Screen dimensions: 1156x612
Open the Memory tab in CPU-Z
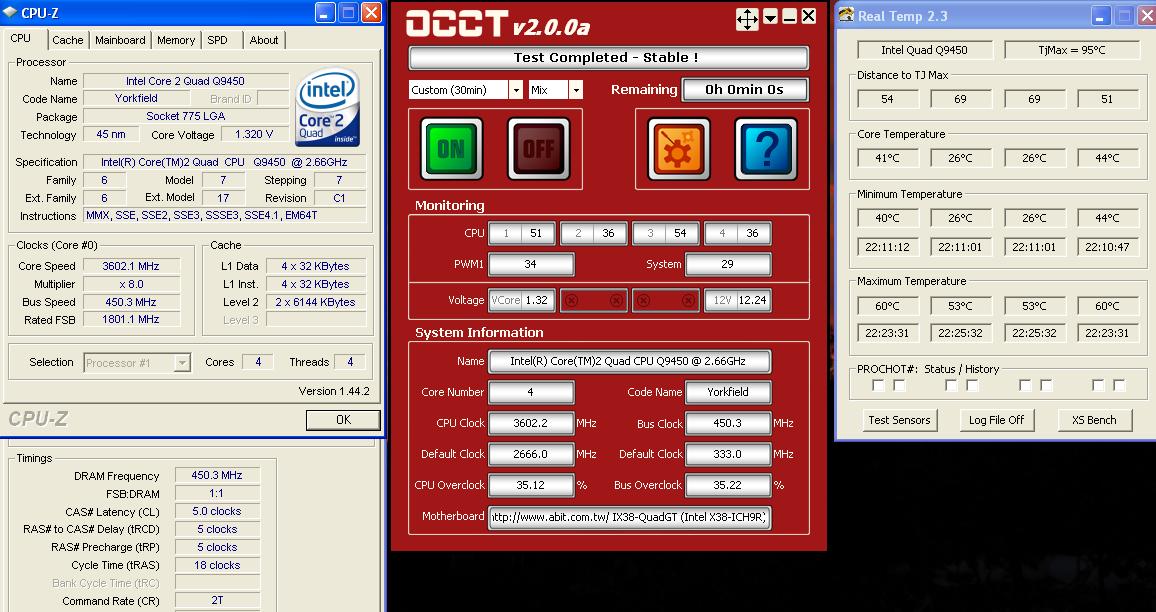point(175,40)
